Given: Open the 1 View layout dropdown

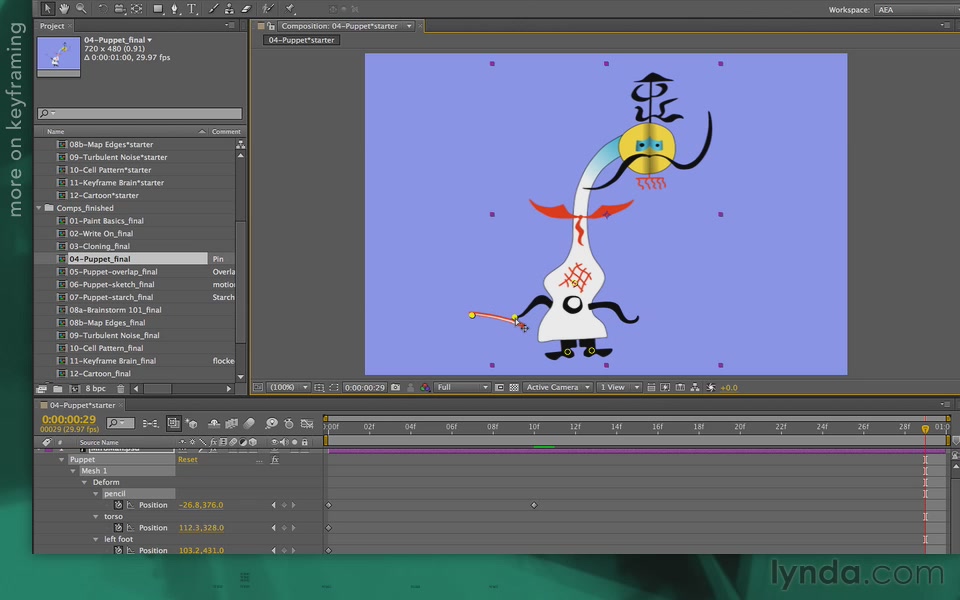Looking at the screenshot, I should coord(619,387).
